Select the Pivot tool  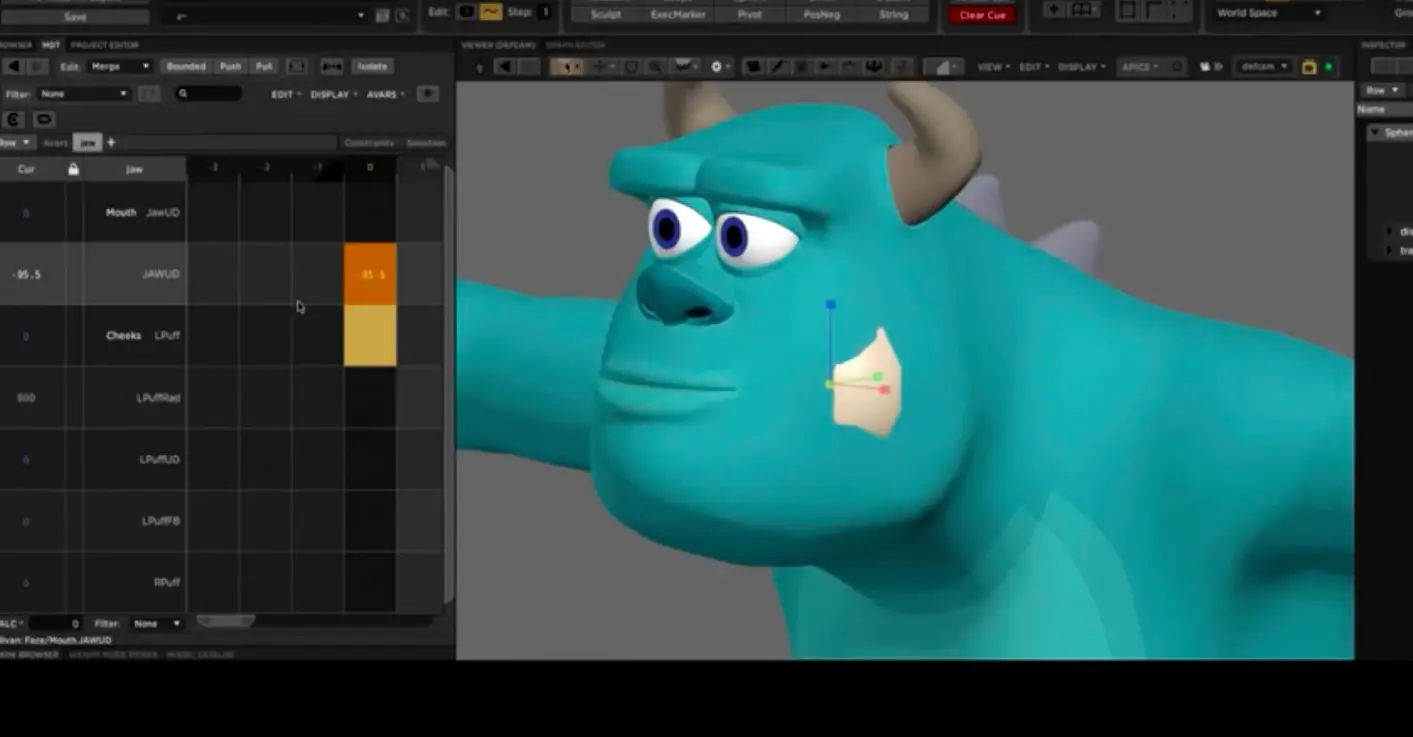(x=749, y=14)
